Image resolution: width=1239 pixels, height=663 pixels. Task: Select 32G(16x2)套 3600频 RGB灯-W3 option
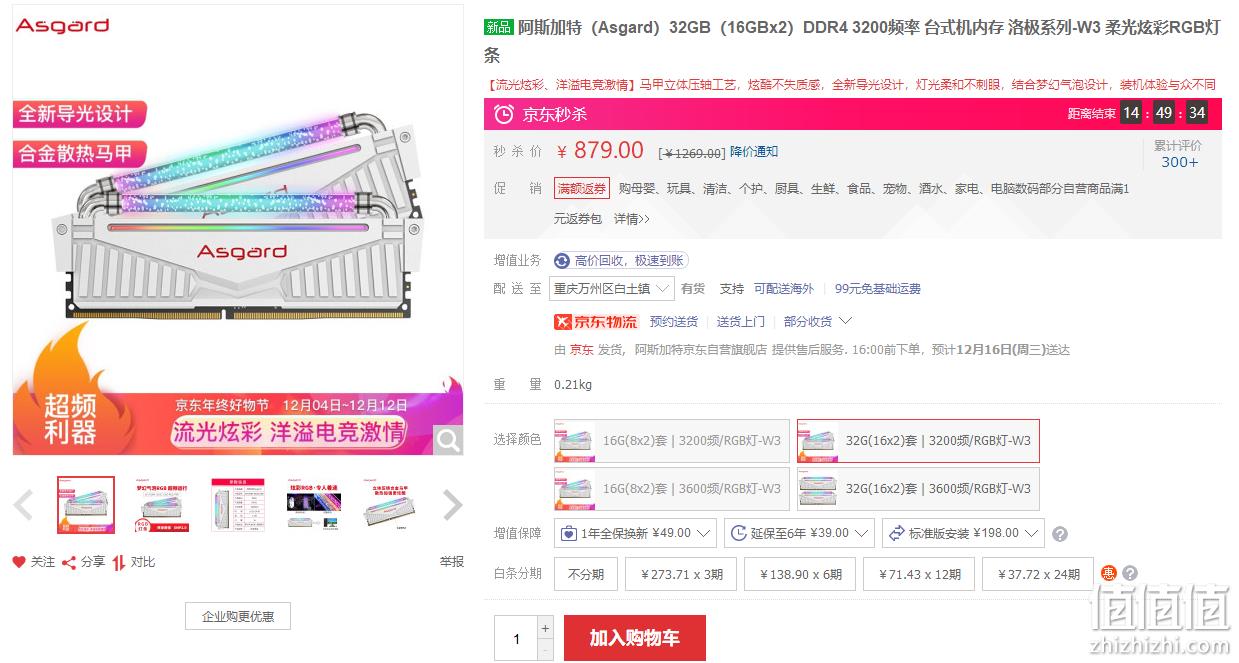918,489
